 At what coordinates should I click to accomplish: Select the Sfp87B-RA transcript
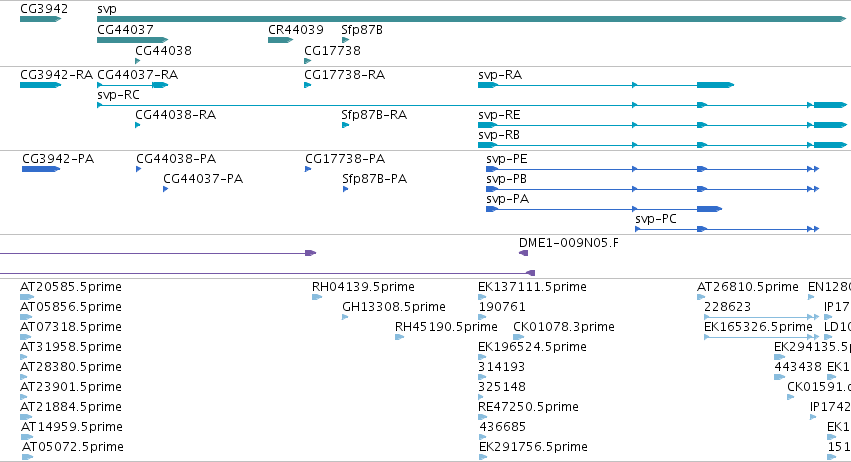tap(345, 125)
